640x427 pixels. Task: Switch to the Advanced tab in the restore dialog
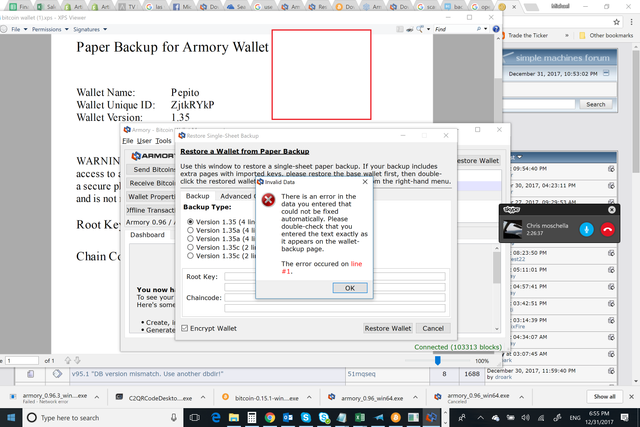click(236, 196)
